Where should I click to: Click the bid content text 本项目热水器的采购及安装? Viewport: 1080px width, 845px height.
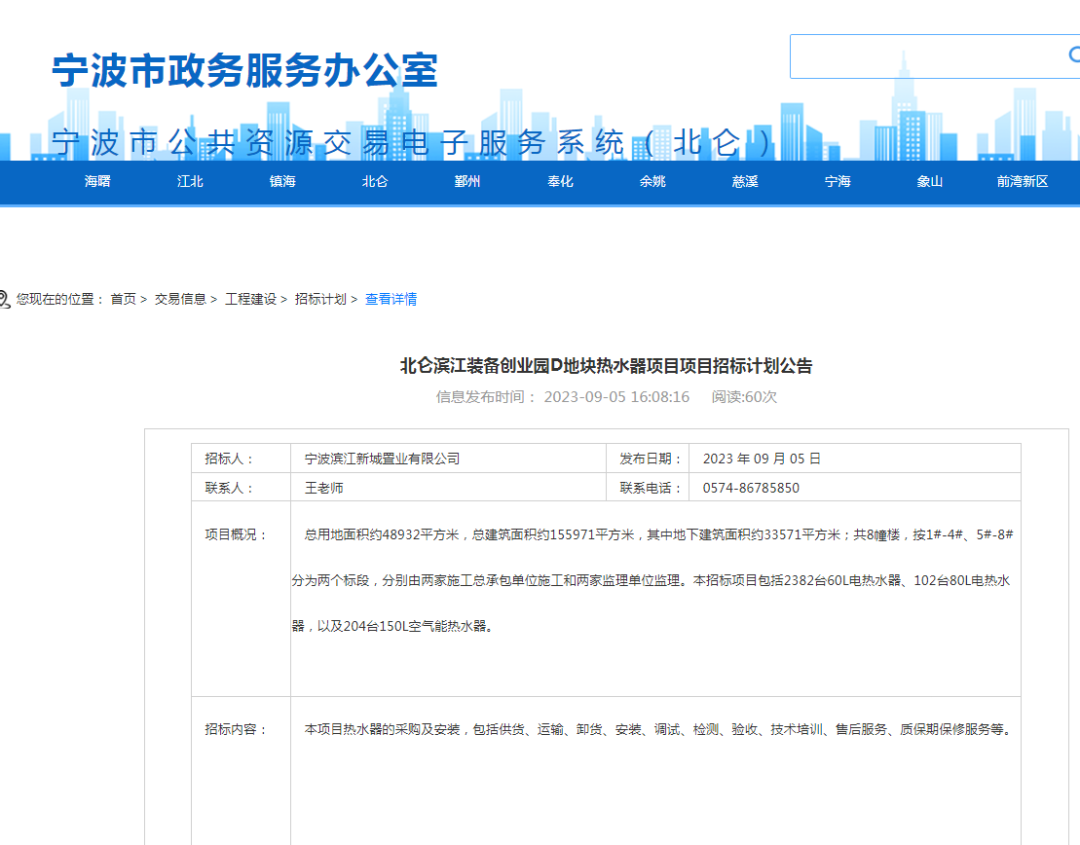tap(658, 729)
